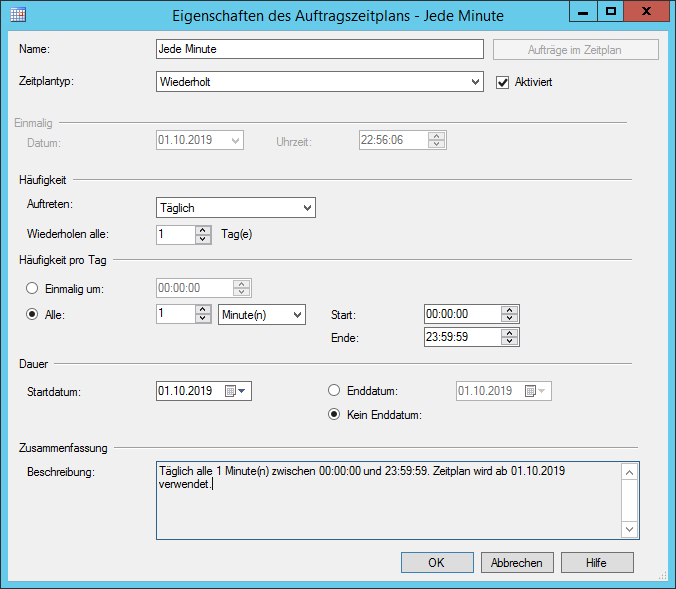676x589 pixels.
Task: Open the Zeitplantyp dropdown showing Wiederholt
Action: [319, 81]
